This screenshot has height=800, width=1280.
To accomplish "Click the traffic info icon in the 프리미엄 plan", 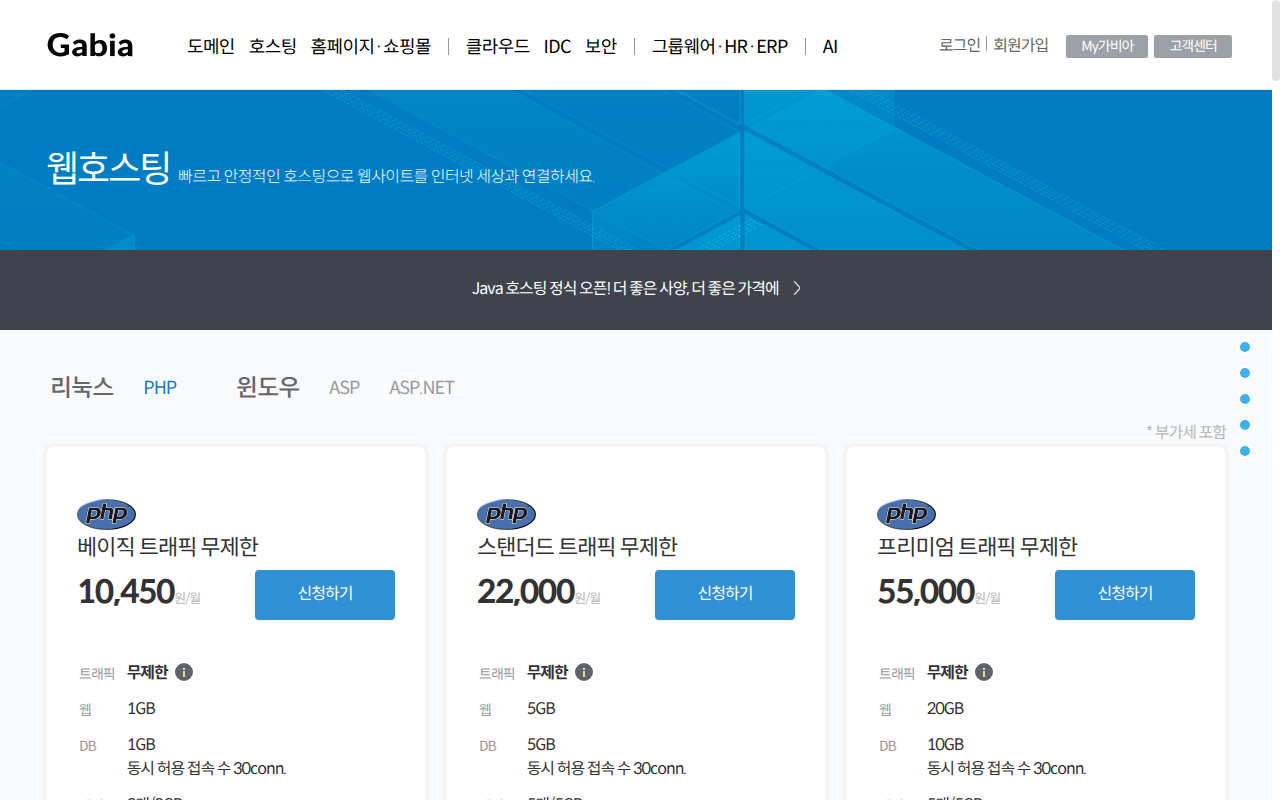I will pyautogui.click(x=984, y=672).
